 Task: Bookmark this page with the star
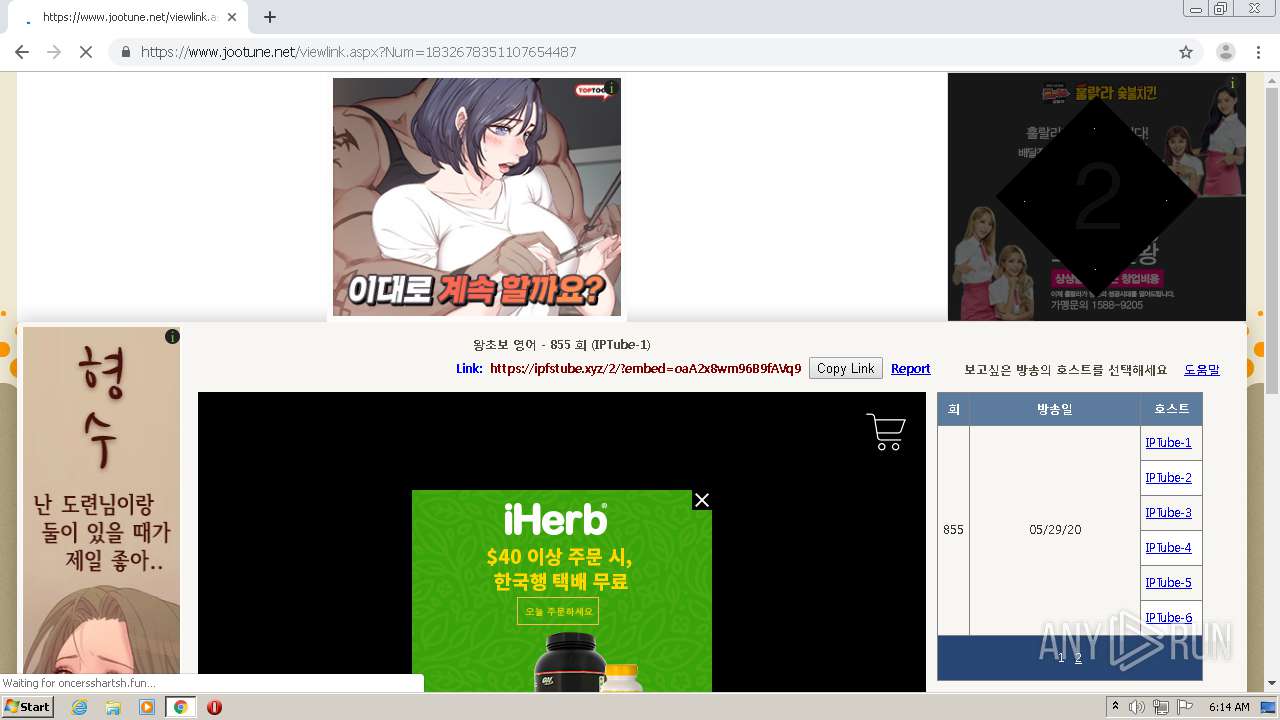pyautogui.click(x=1186, y=52)
